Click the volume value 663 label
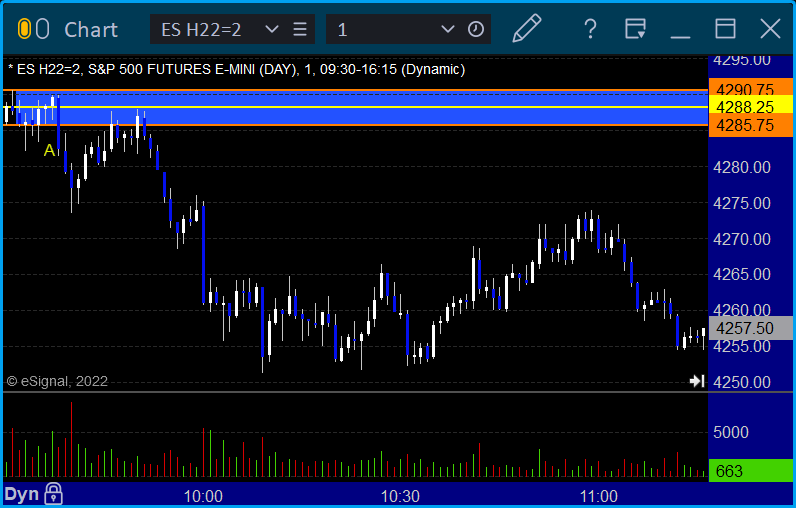The height and width of the screenshot is (508, 796). pyautogui.click(x=750, y=471)
